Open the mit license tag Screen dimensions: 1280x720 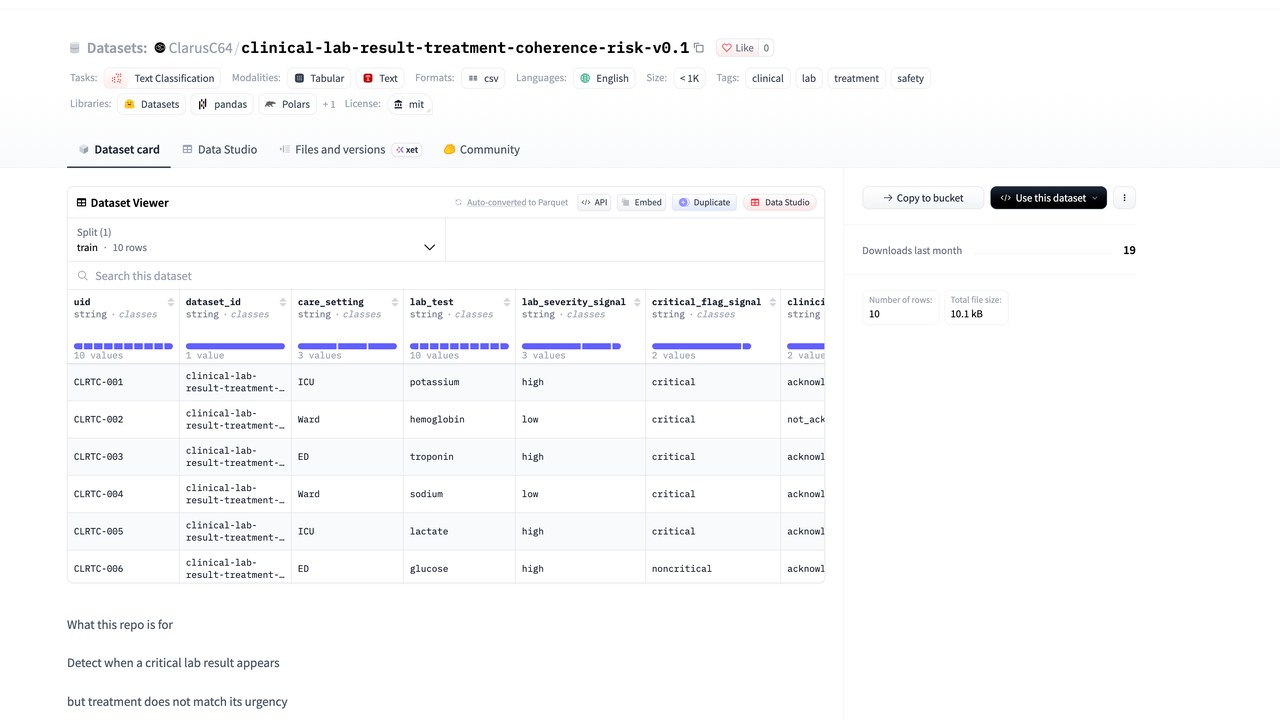click(x=410, y=104)
